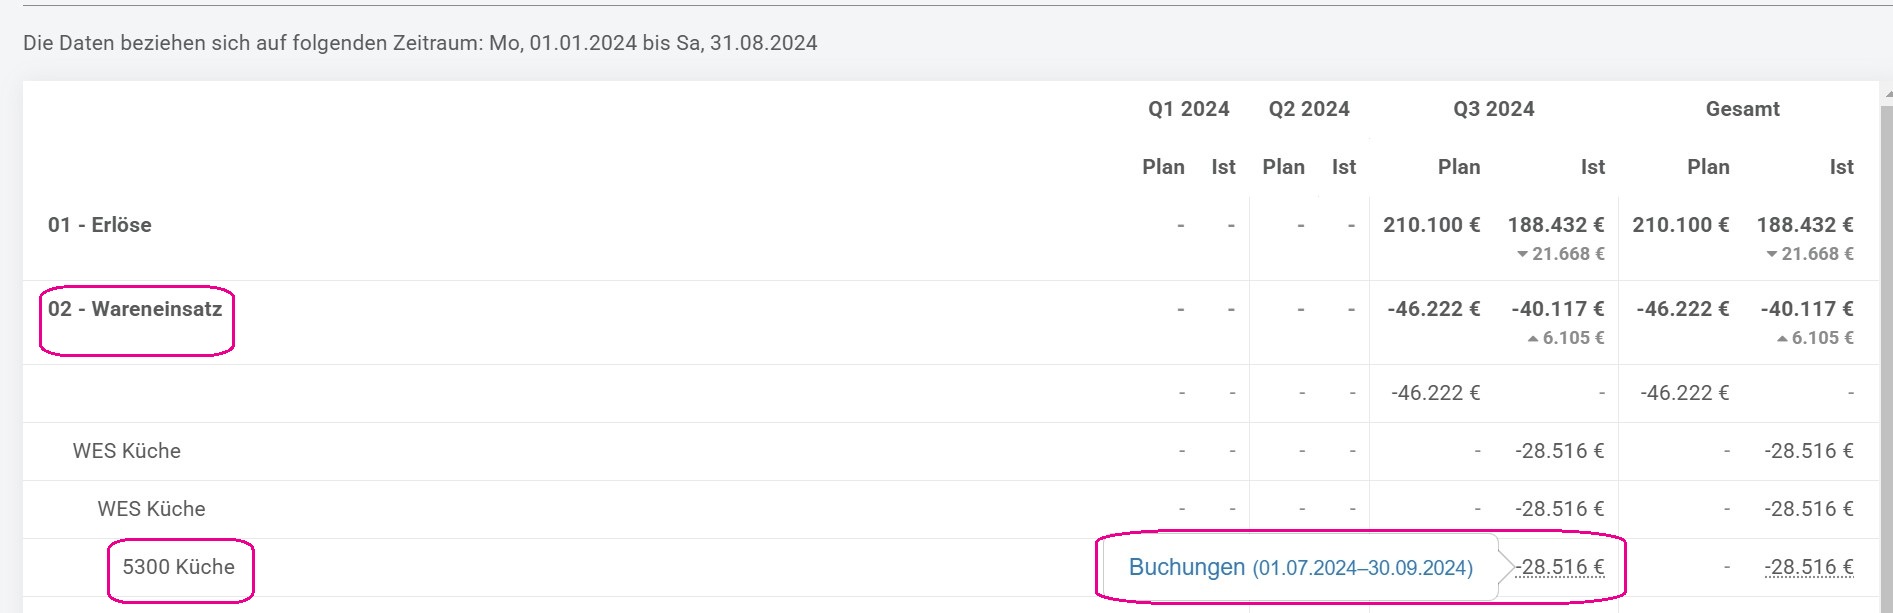Open Buchungen link for 01.07.2024–30.09.2024

pyautogui.click(x=1300, y=567)
